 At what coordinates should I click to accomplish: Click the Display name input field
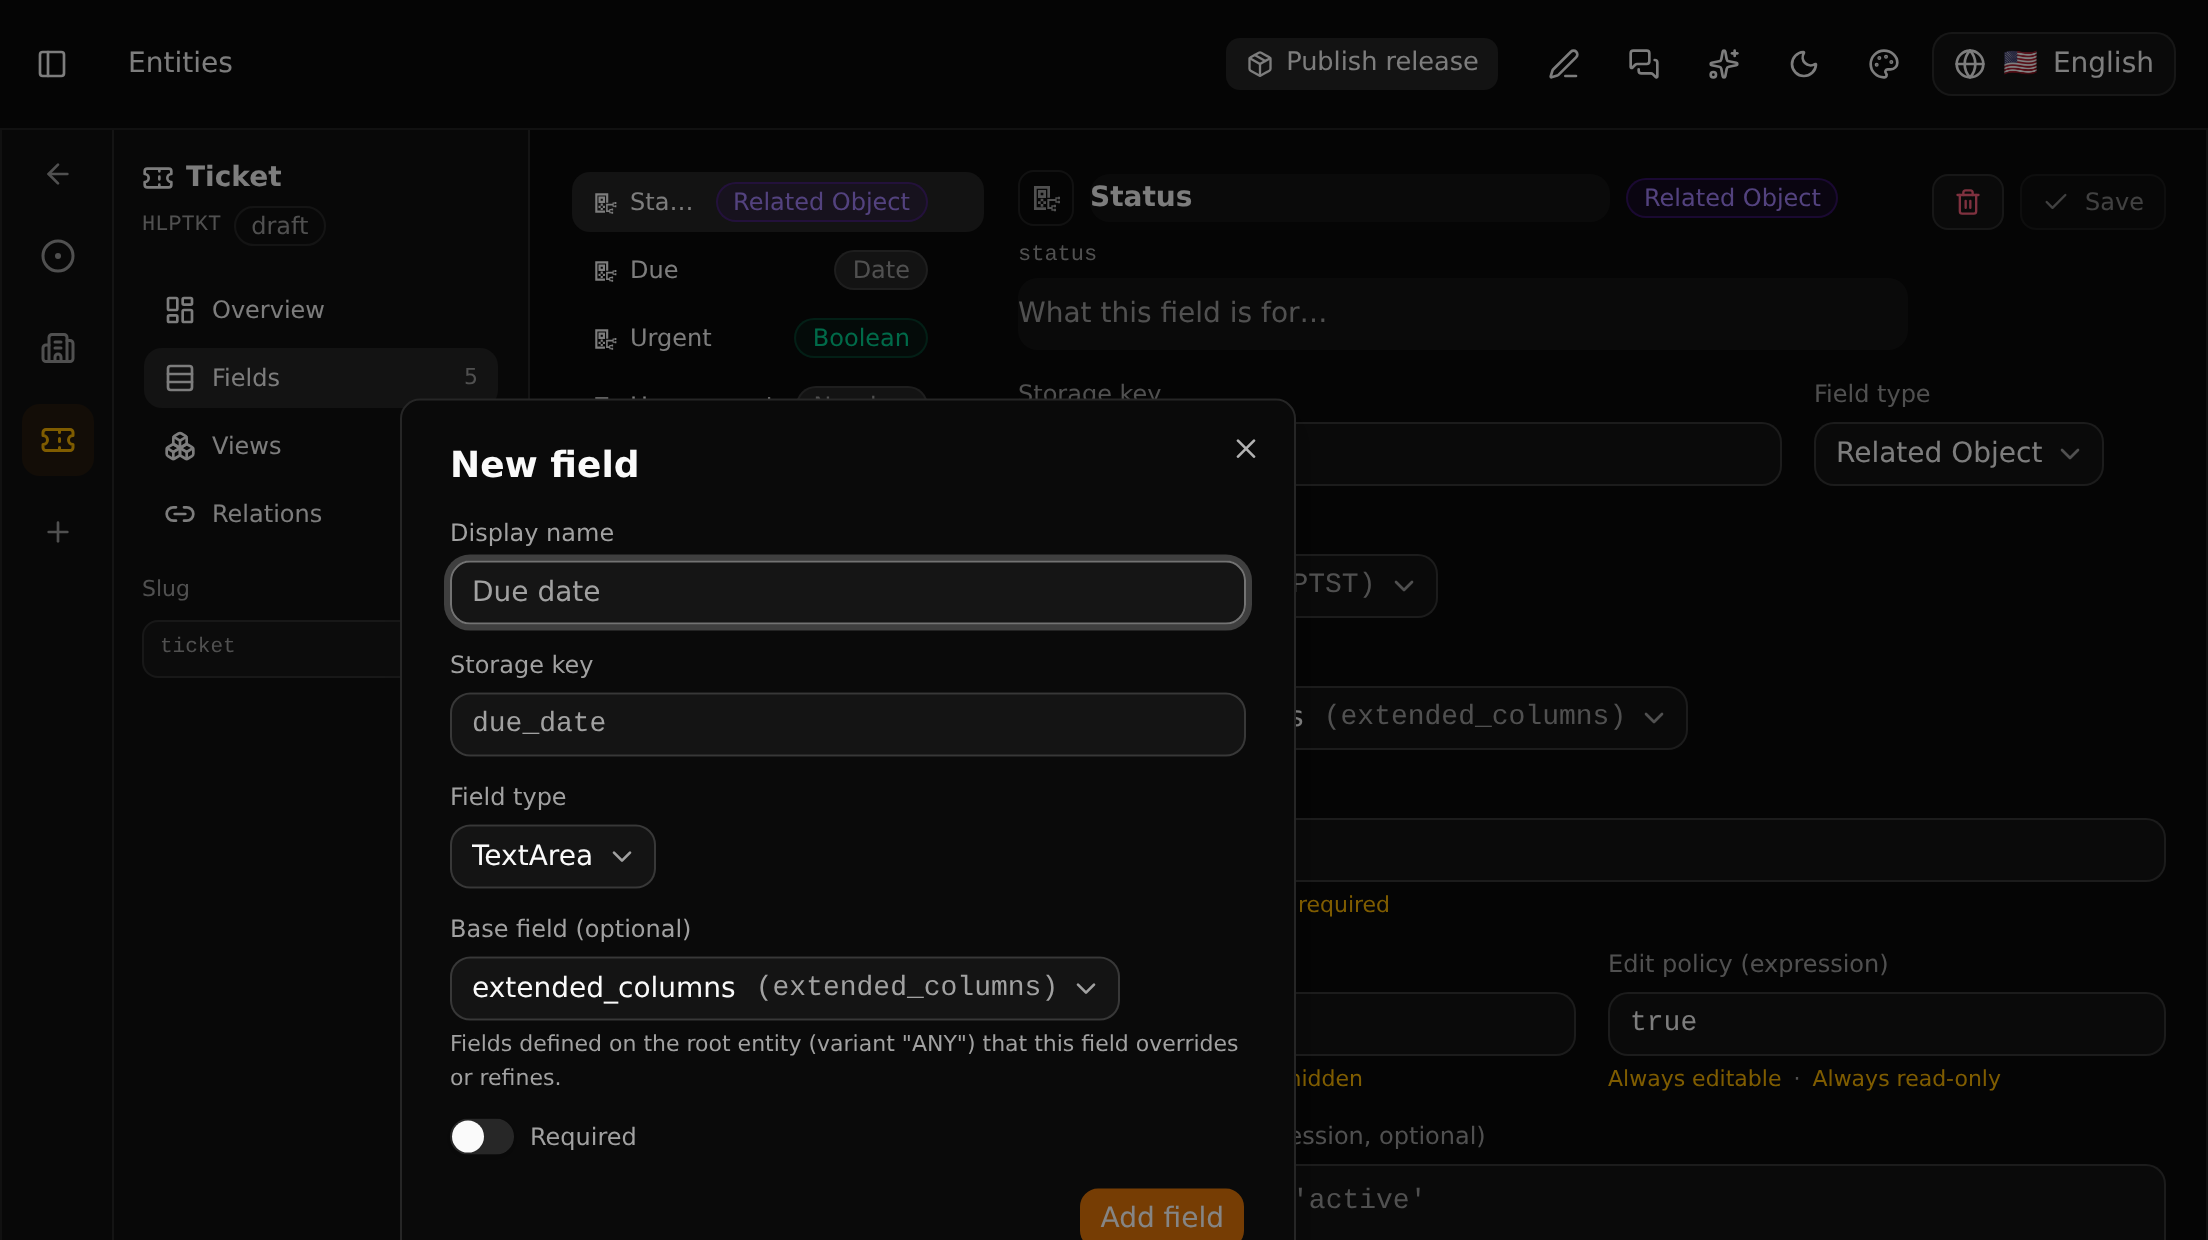point(848,592)
